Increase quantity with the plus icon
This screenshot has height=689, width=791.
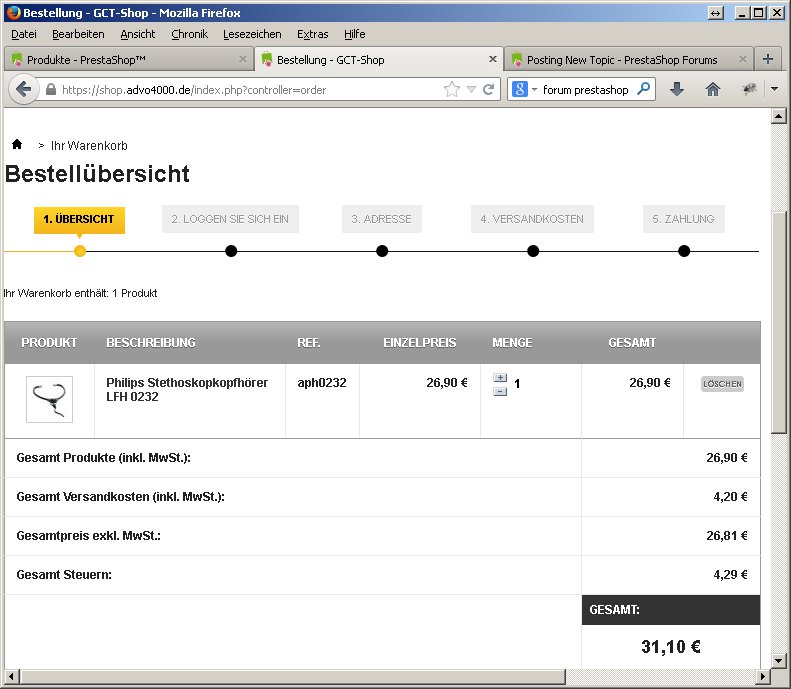click(x=500, y=377)
